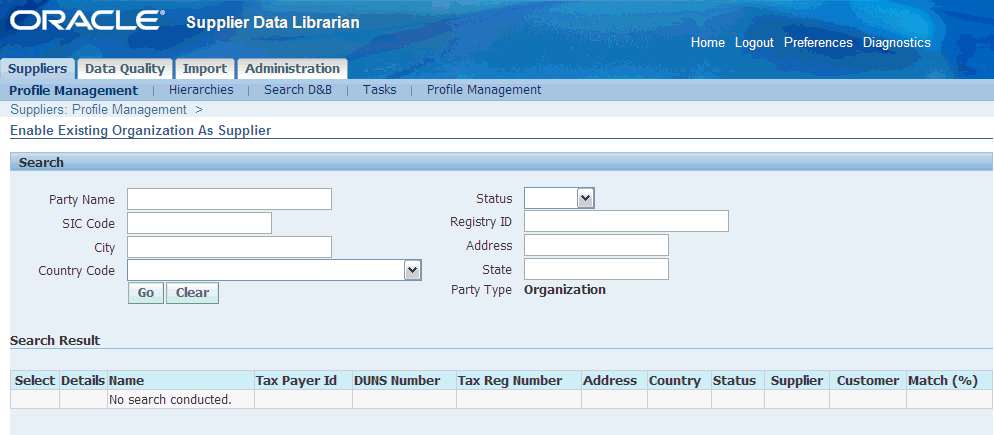
Task: Open the Tasks subtab
Action: pyautogui.click(x=380, y=90)
